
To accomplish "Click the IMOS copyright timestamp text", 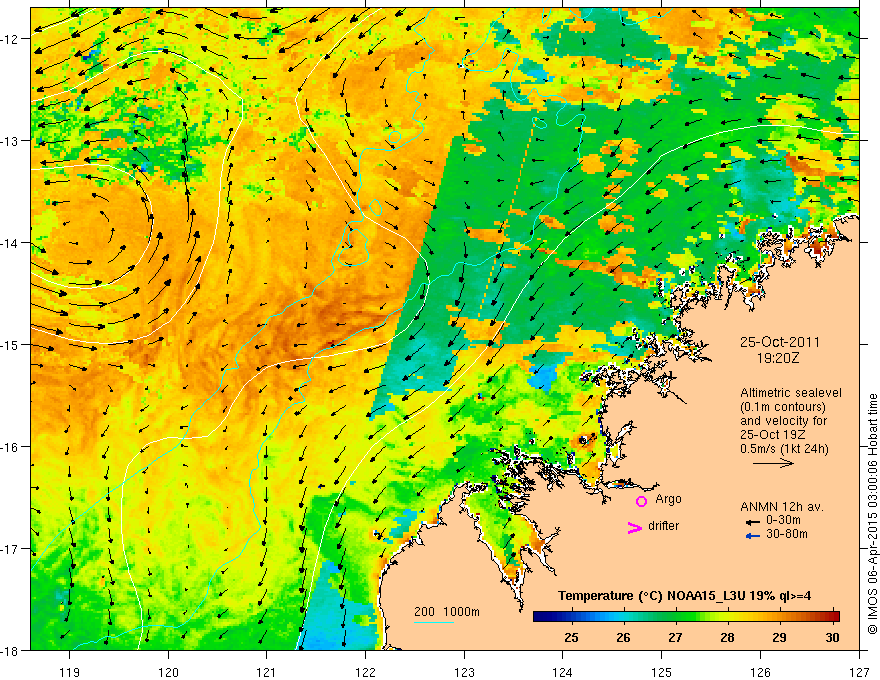I will pos(872,514).
